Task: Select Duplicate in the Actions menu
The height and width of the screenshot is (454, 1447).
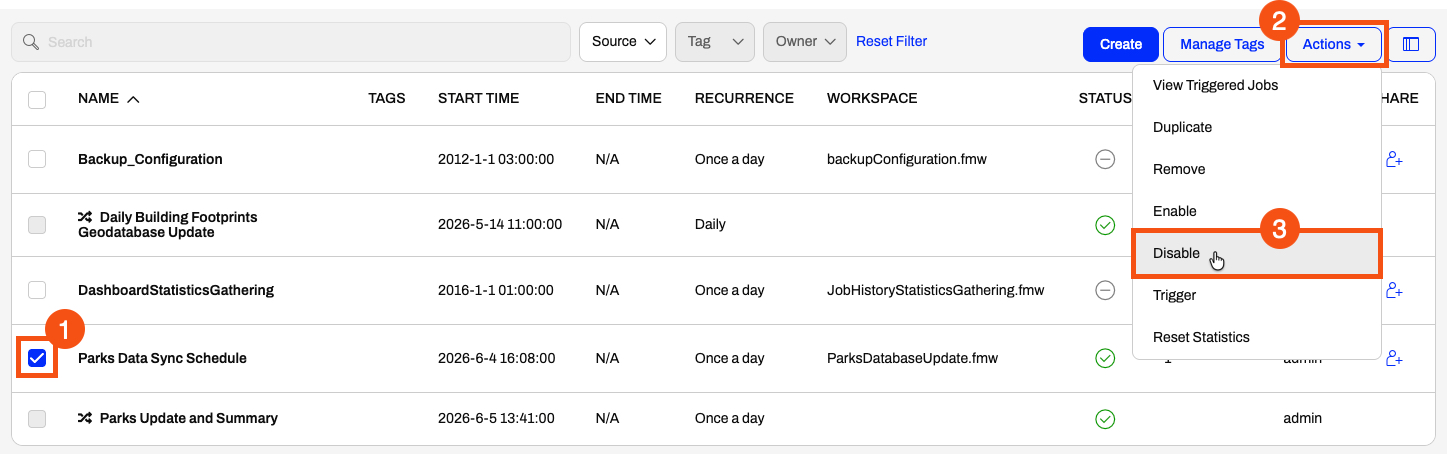Action: coord(1257,127)
